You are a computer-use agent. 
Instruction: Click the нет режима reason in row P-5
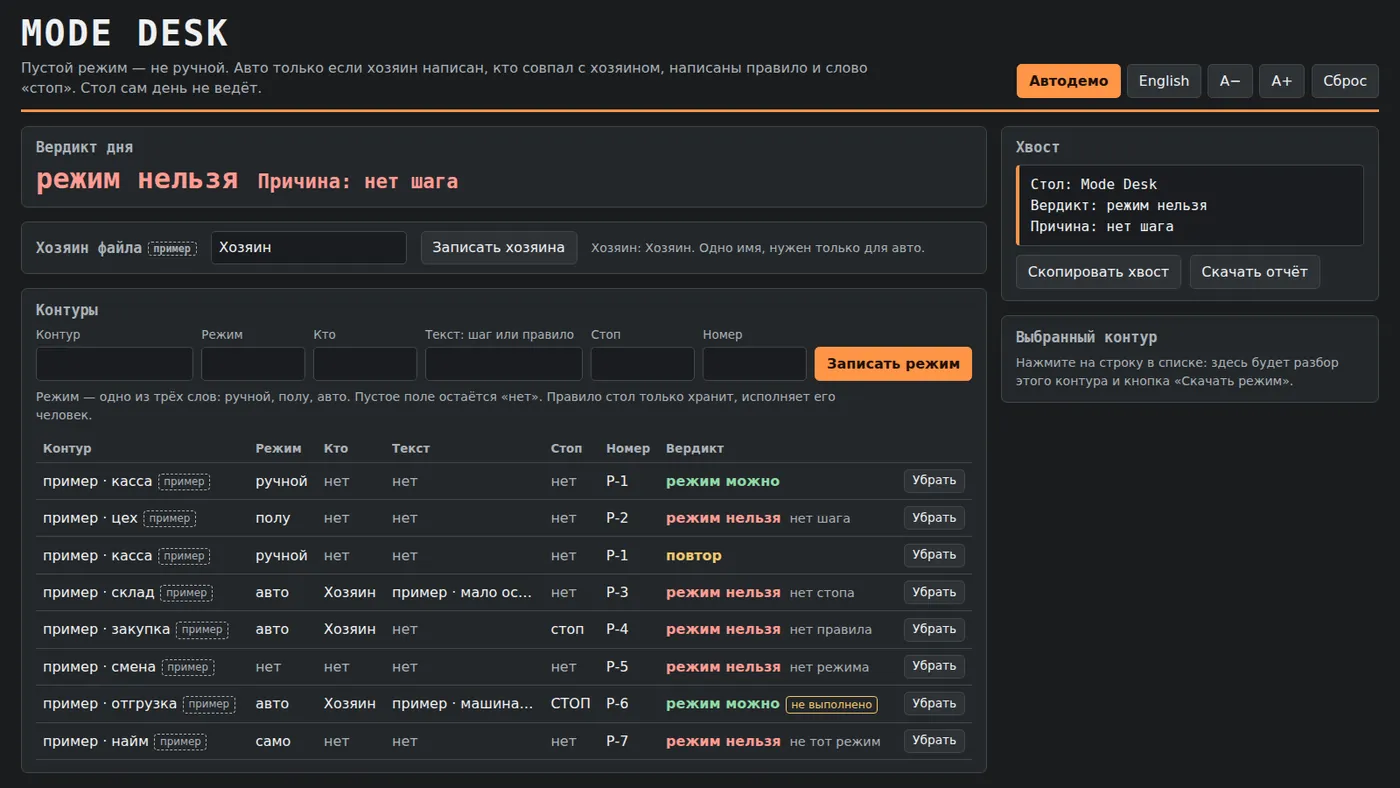click(829, 667)
